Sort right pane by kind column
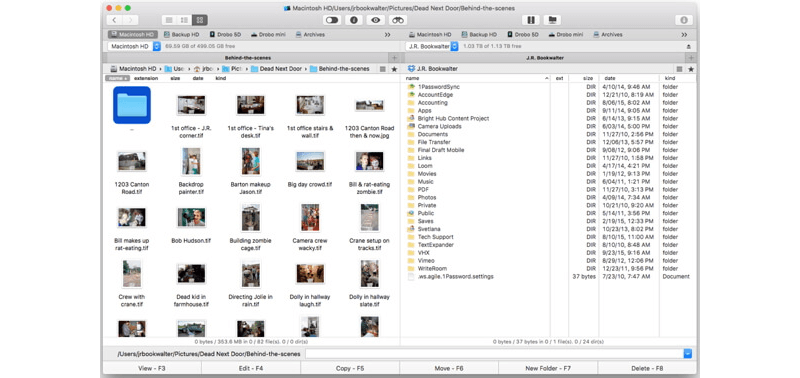This screenshot has width=800, height=378. tap(678, 79)
